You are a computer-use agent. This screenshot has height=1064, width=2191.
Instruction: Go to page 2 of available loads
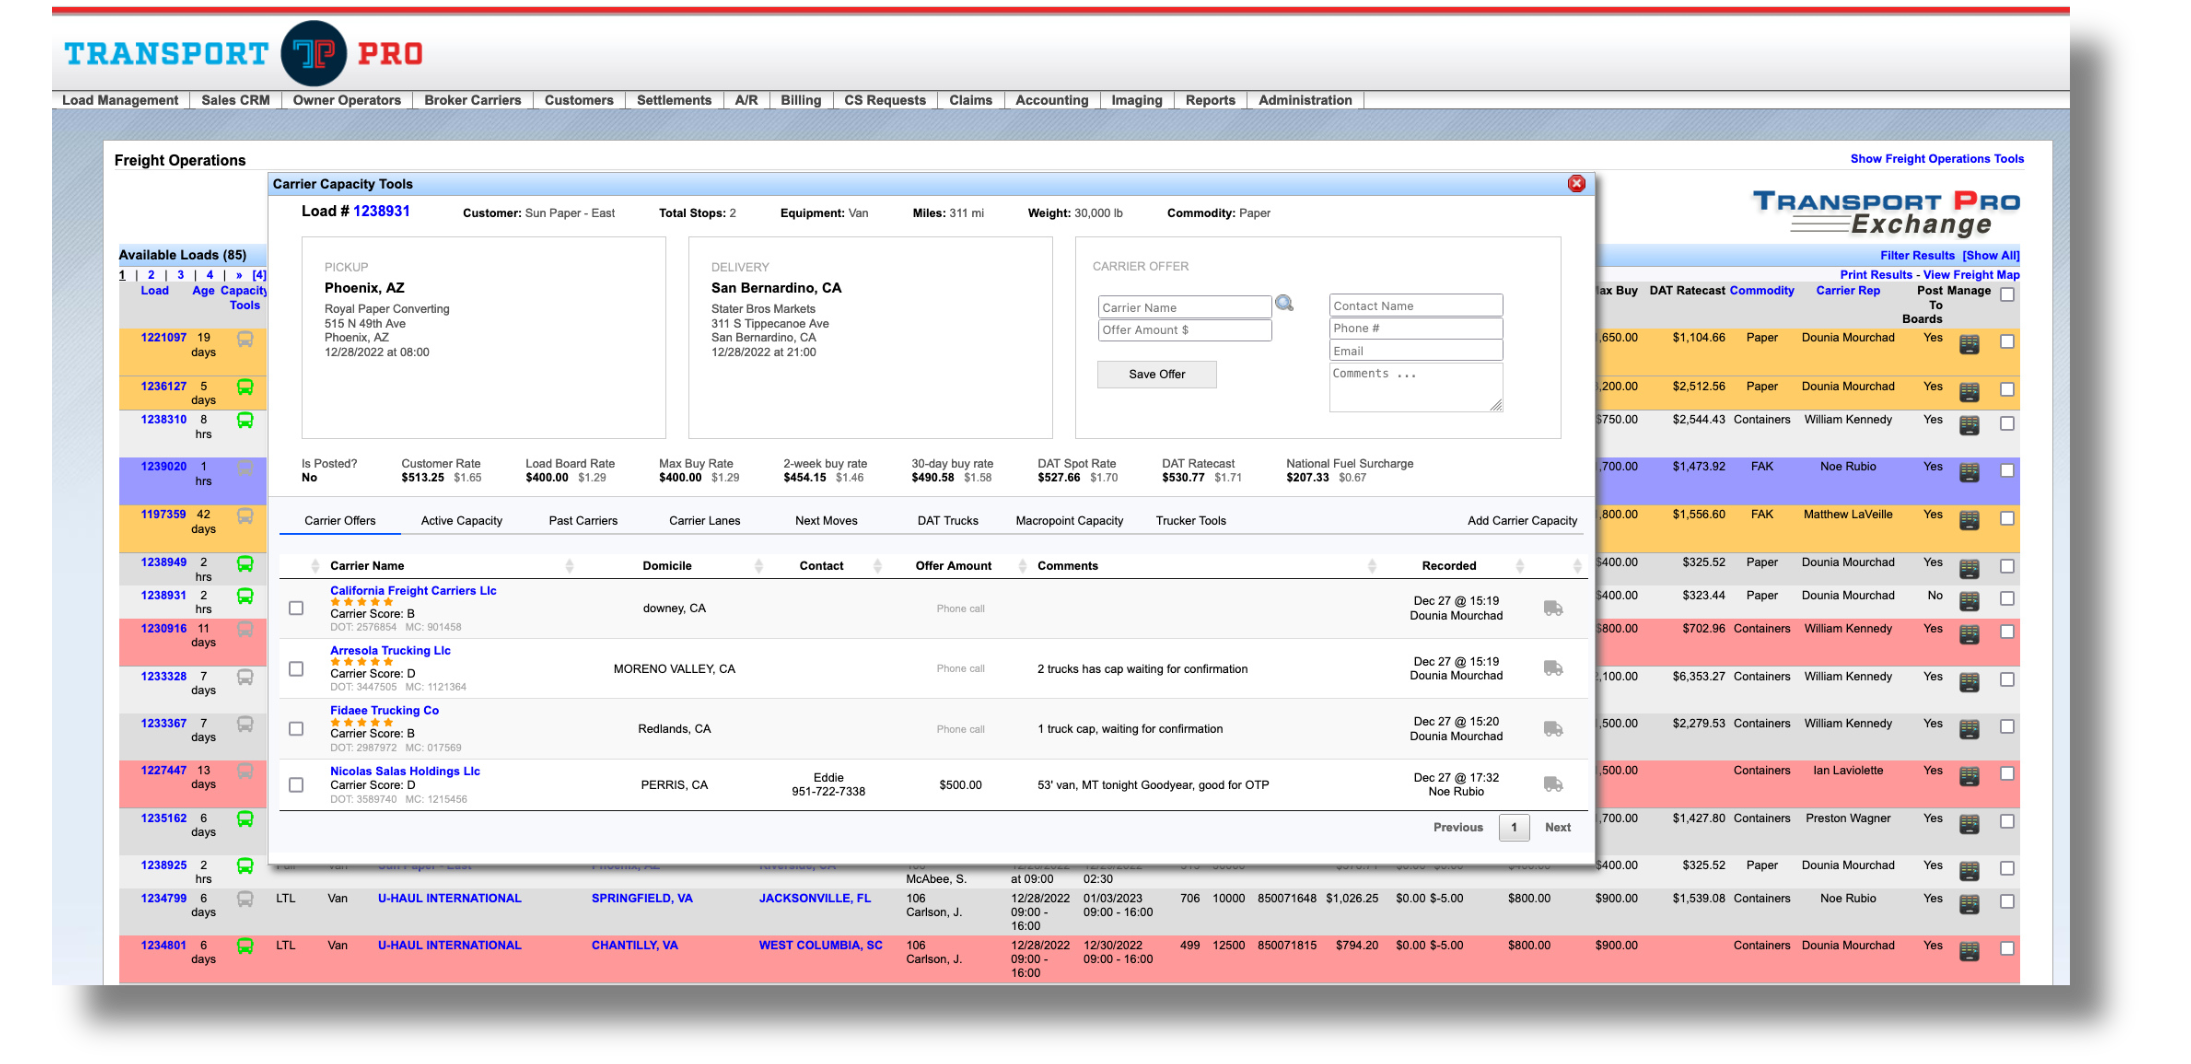point(151,275)
